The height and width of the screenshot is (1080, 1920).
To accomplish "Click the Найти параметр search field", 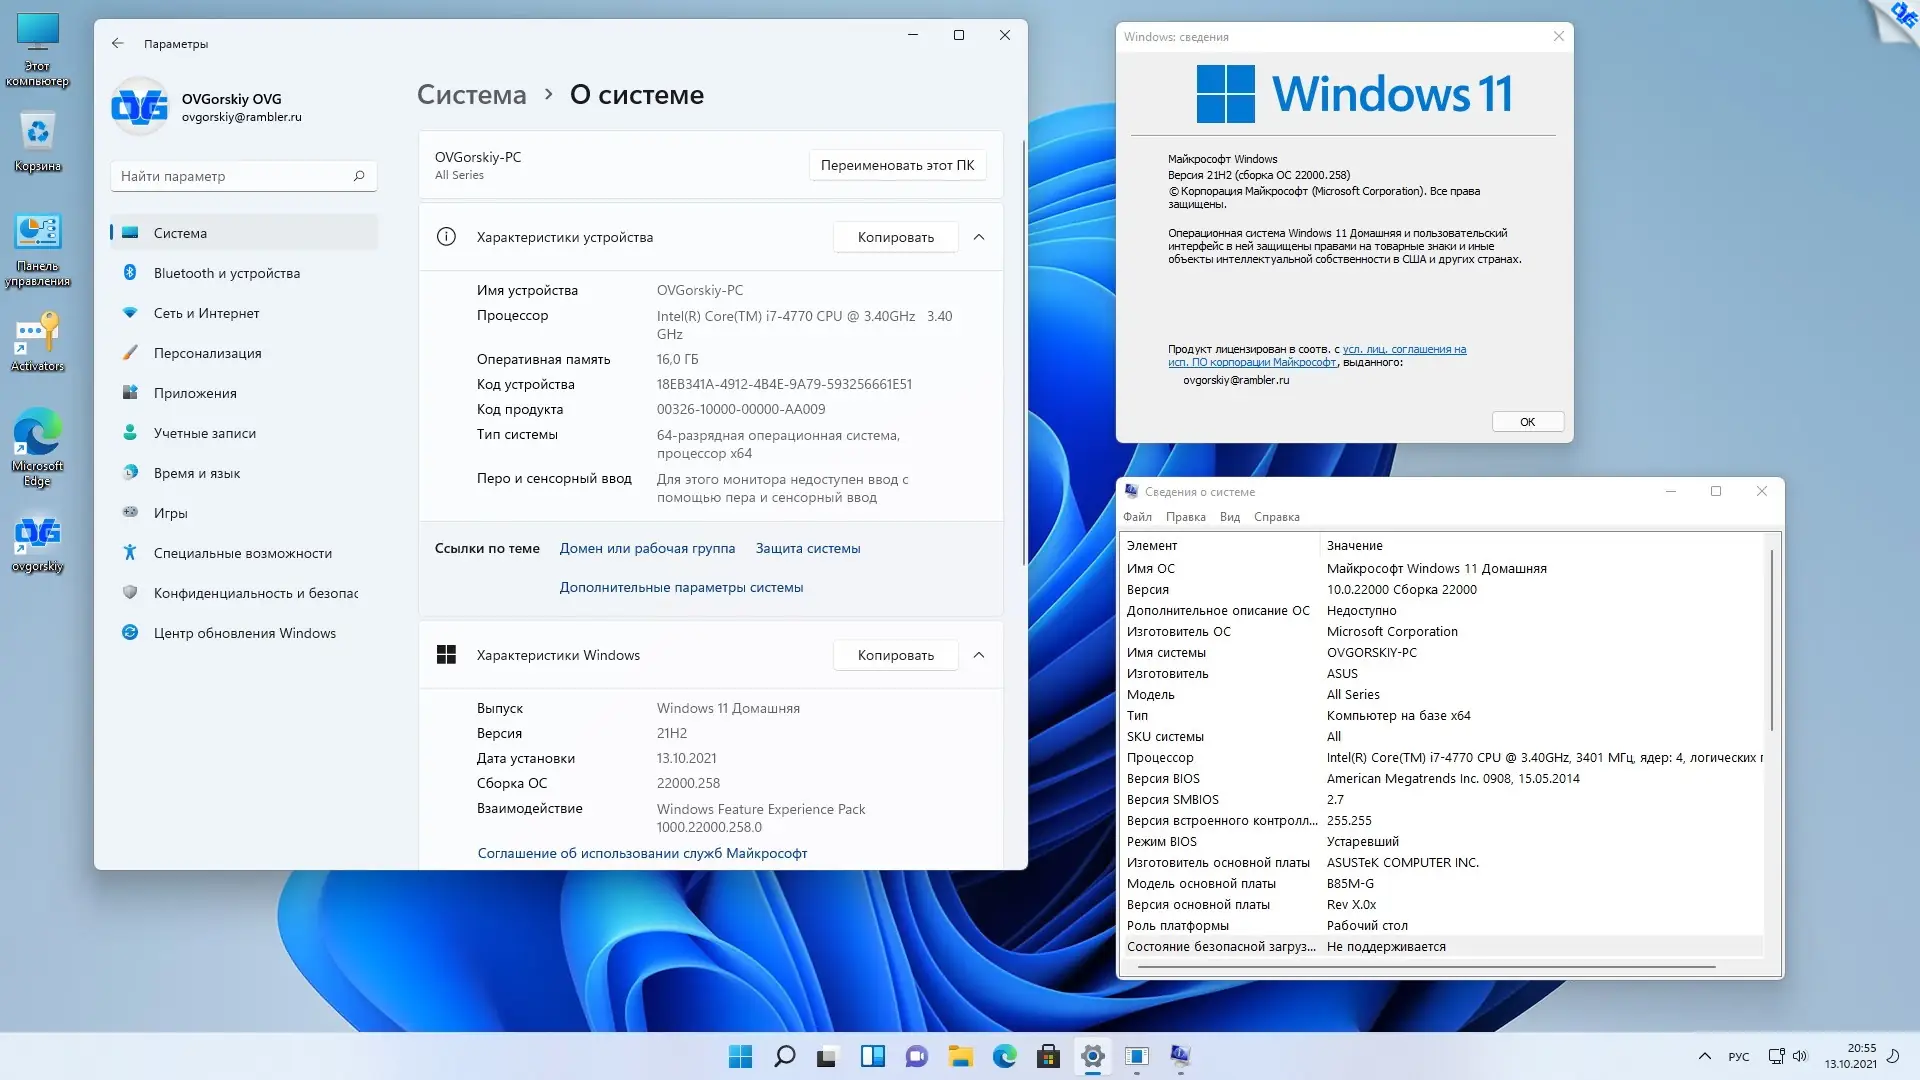I will (230, 176).
